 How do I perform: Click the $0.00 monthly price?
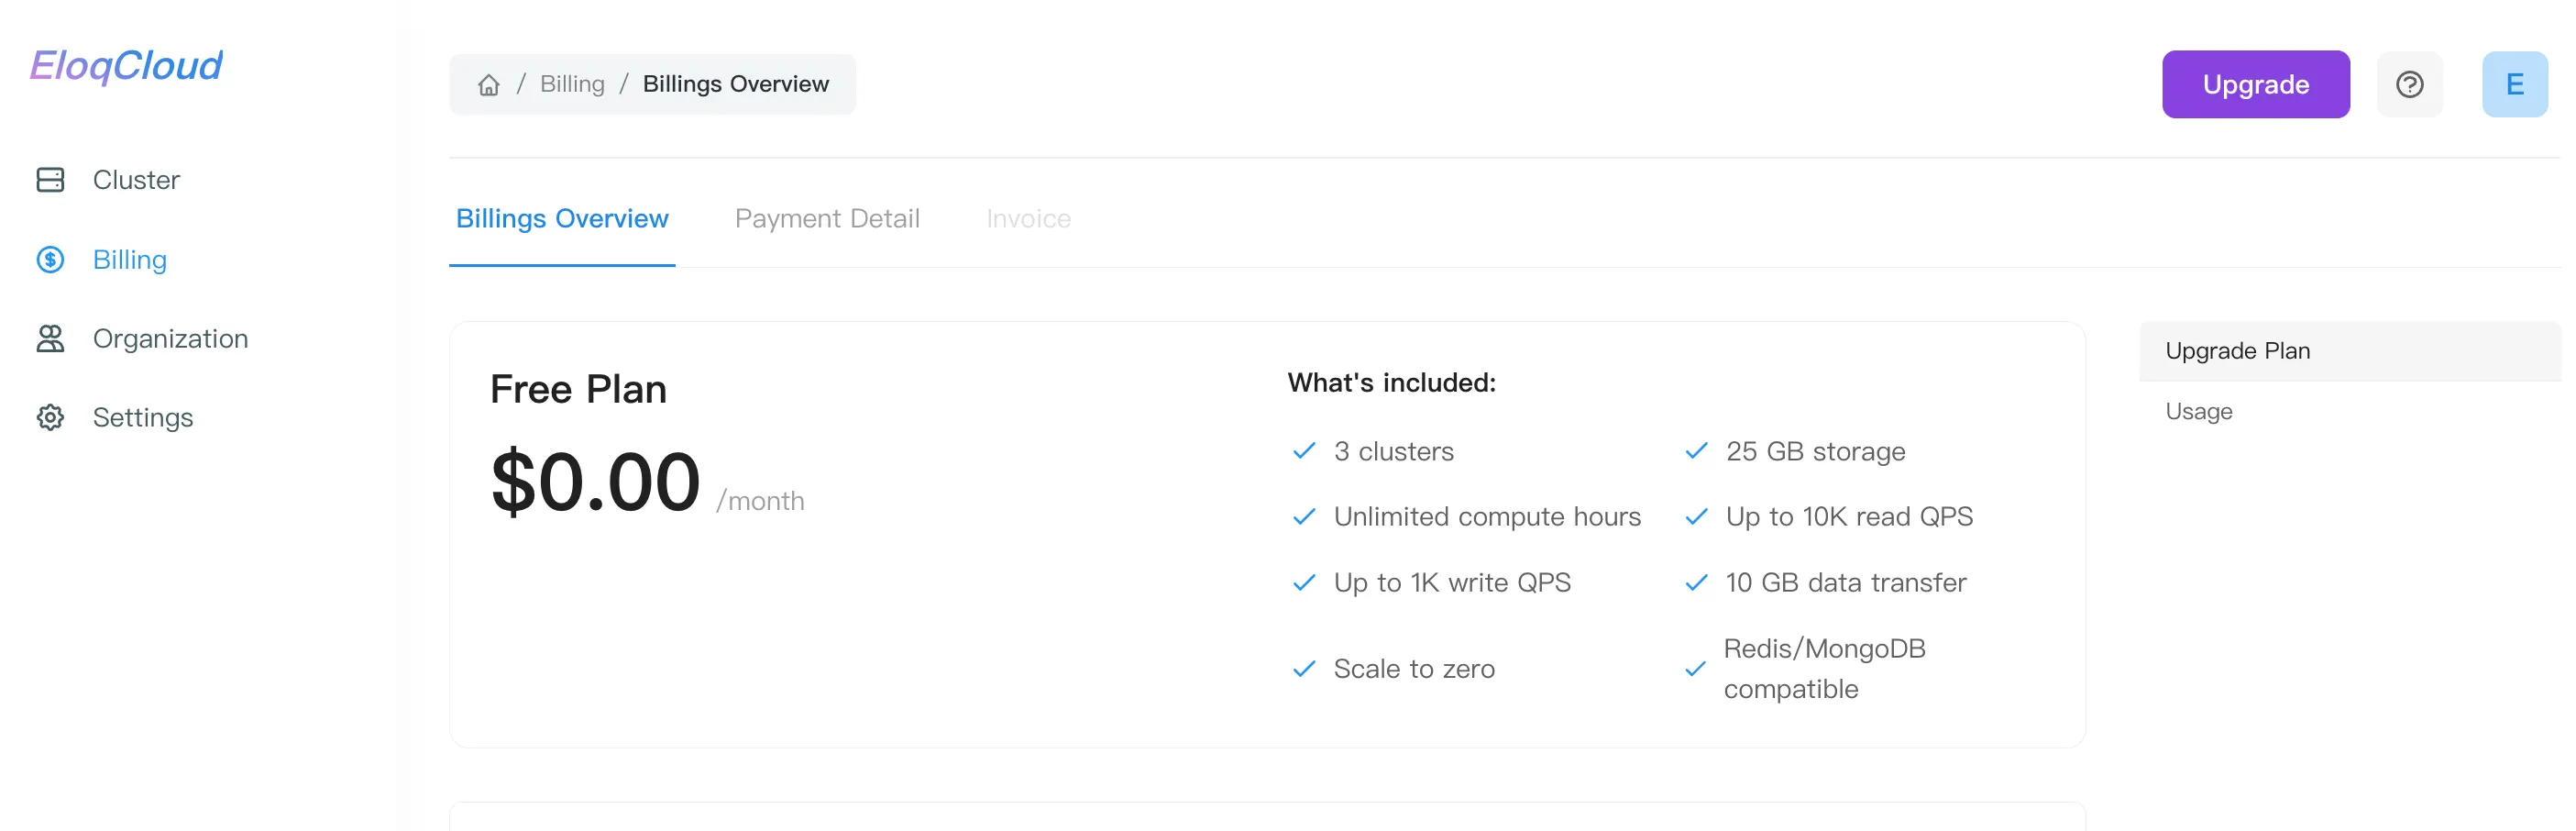coord(595,483)
